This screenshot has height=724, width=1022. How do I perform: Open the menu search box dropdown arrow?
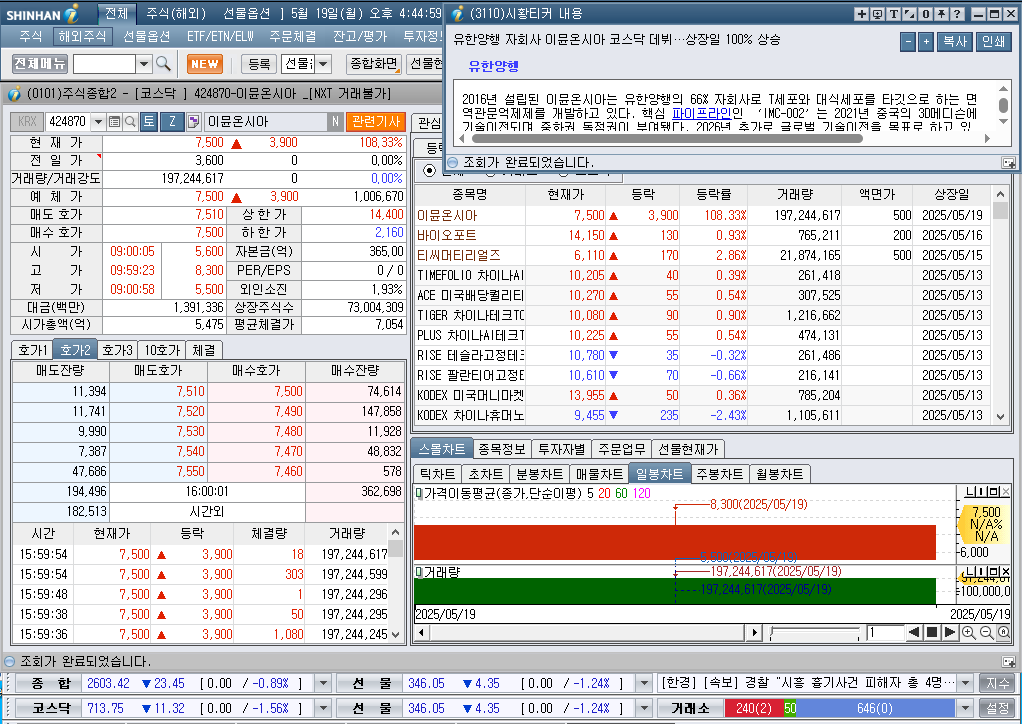tap(144, 63)
